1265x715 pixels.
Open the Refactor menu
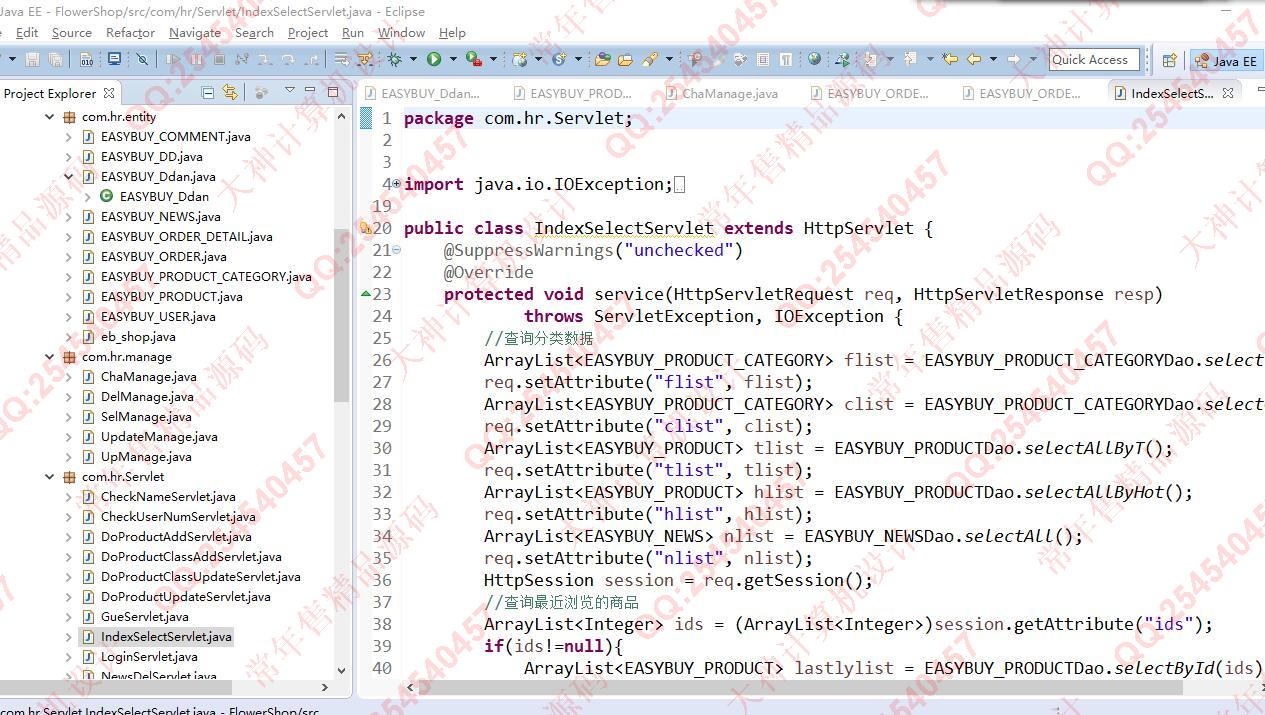130,32
